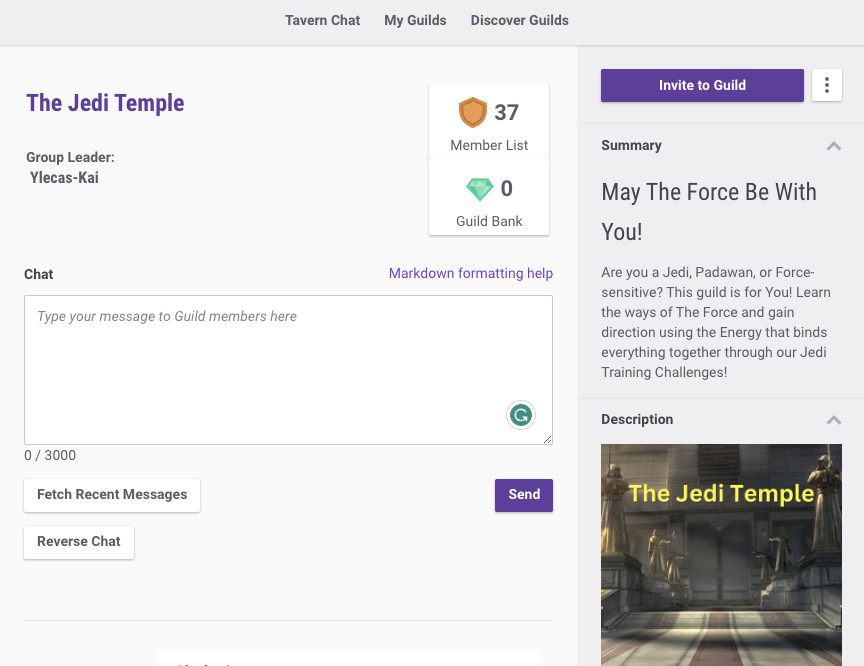Click the guild summary paragraph text
The height and width of the screenshot is (666, 864).
pyautogui.click(x=716, y=322)
